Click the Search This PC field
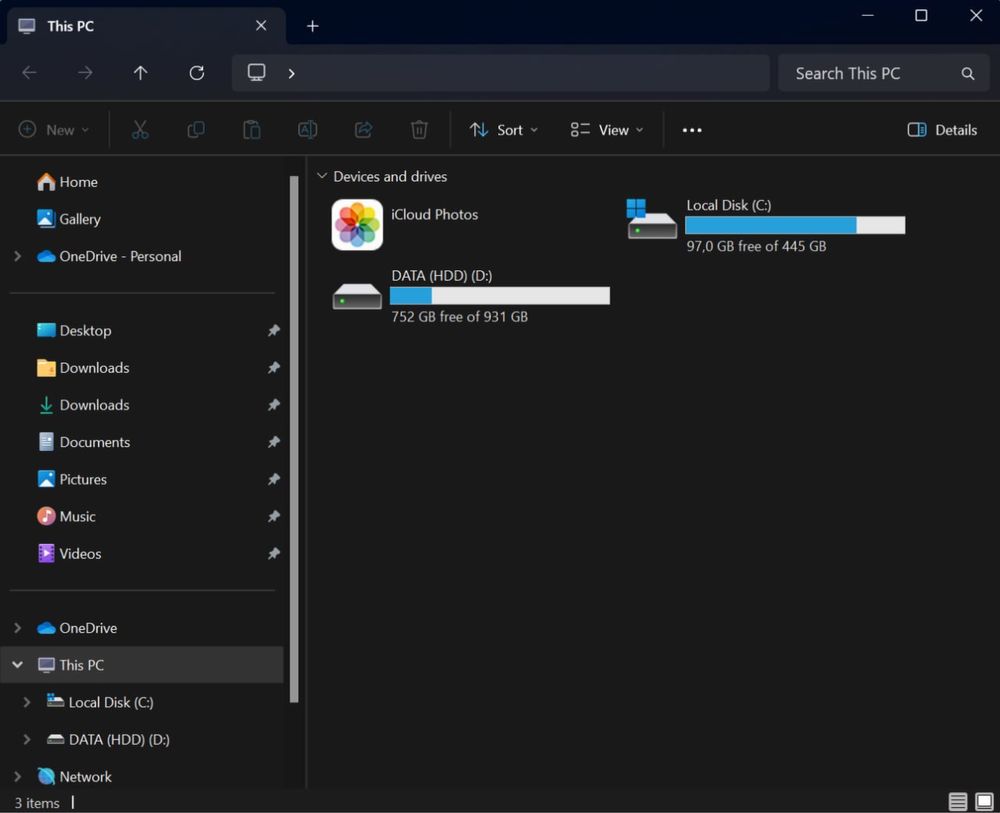 point(883,73)
